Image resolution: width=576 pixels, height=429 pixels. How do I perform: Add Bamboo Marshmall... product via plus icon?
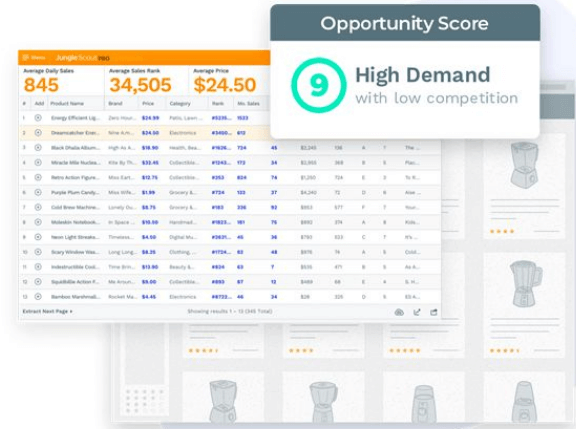[38, 296]
